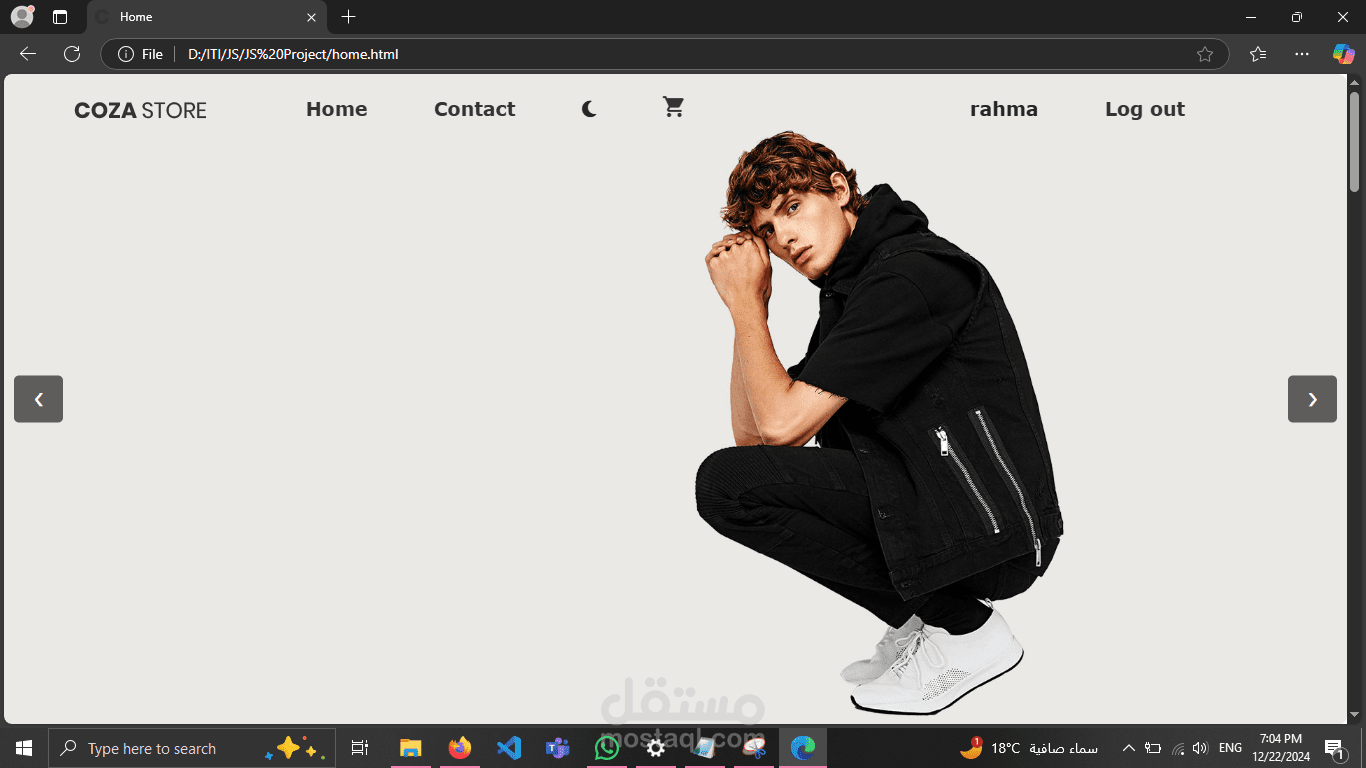Adjust volume via speaker tray icon
Screen dimensions: 1366x768
pyautogui.click(x=1201, y=748)
